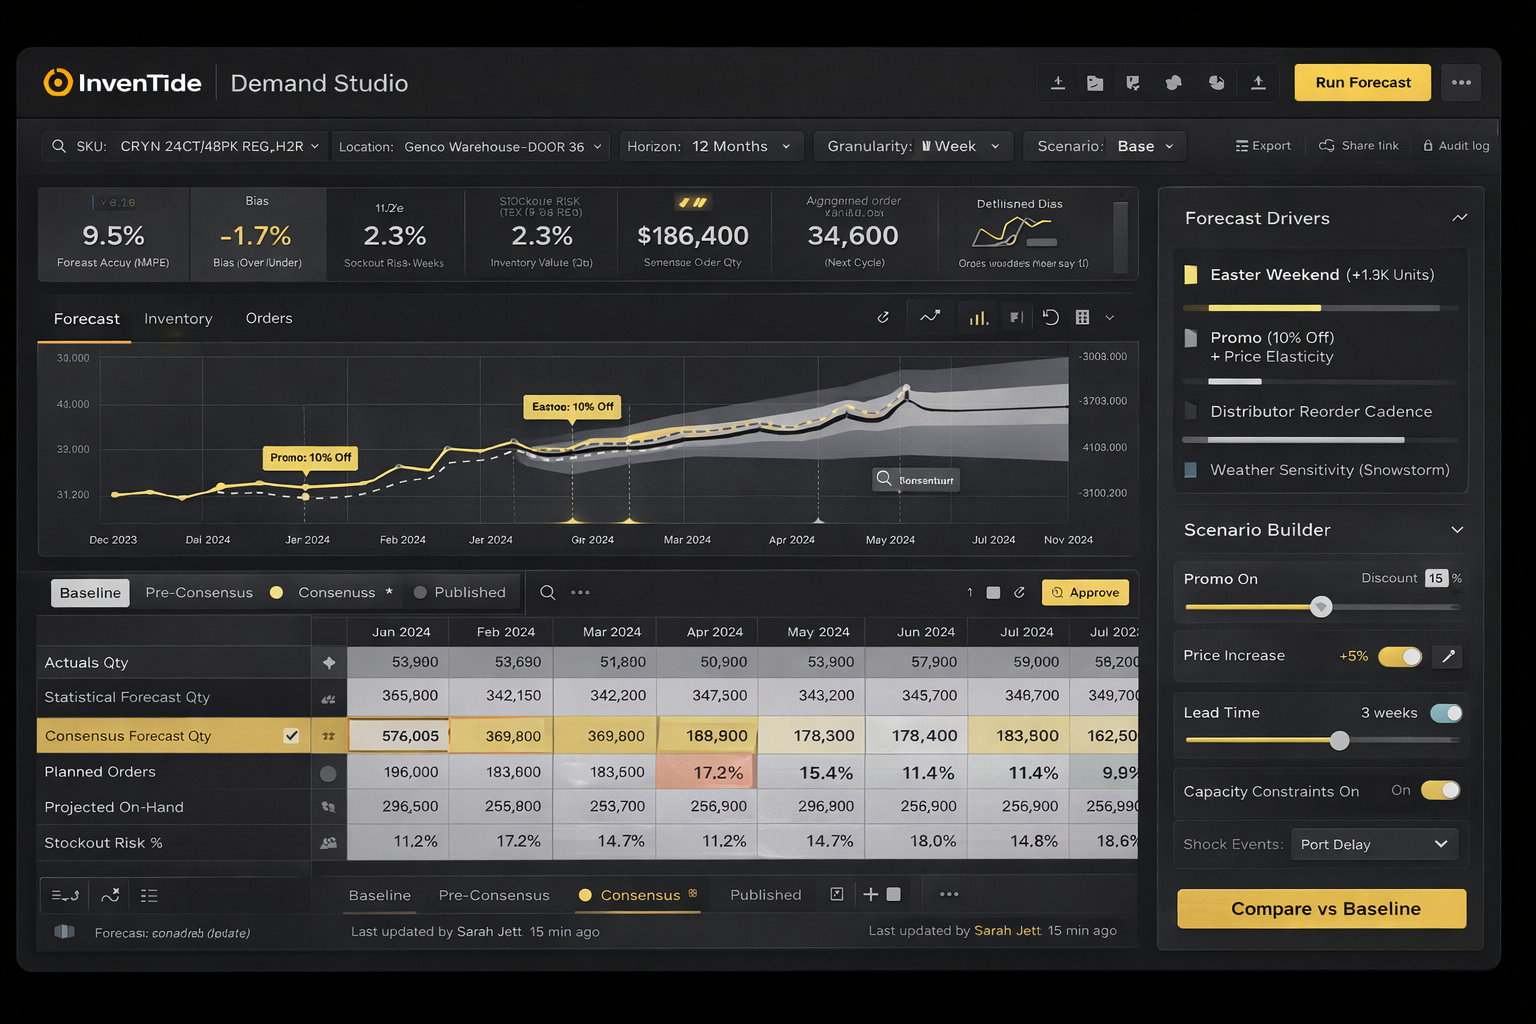Collapse the Scenario Builder section

tap(1457, 530)
